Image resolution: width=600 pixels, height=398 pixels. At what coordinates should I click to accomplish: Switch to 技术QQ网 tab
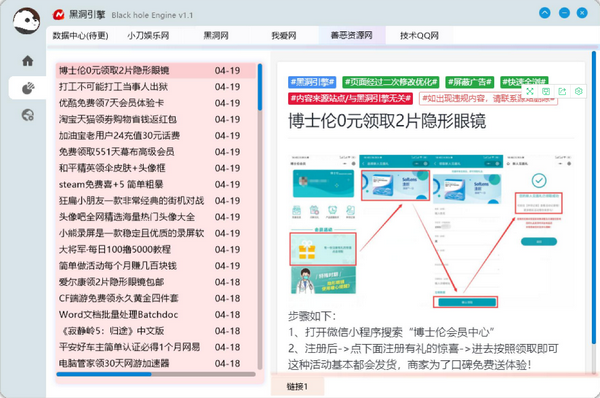pos(419,36)
